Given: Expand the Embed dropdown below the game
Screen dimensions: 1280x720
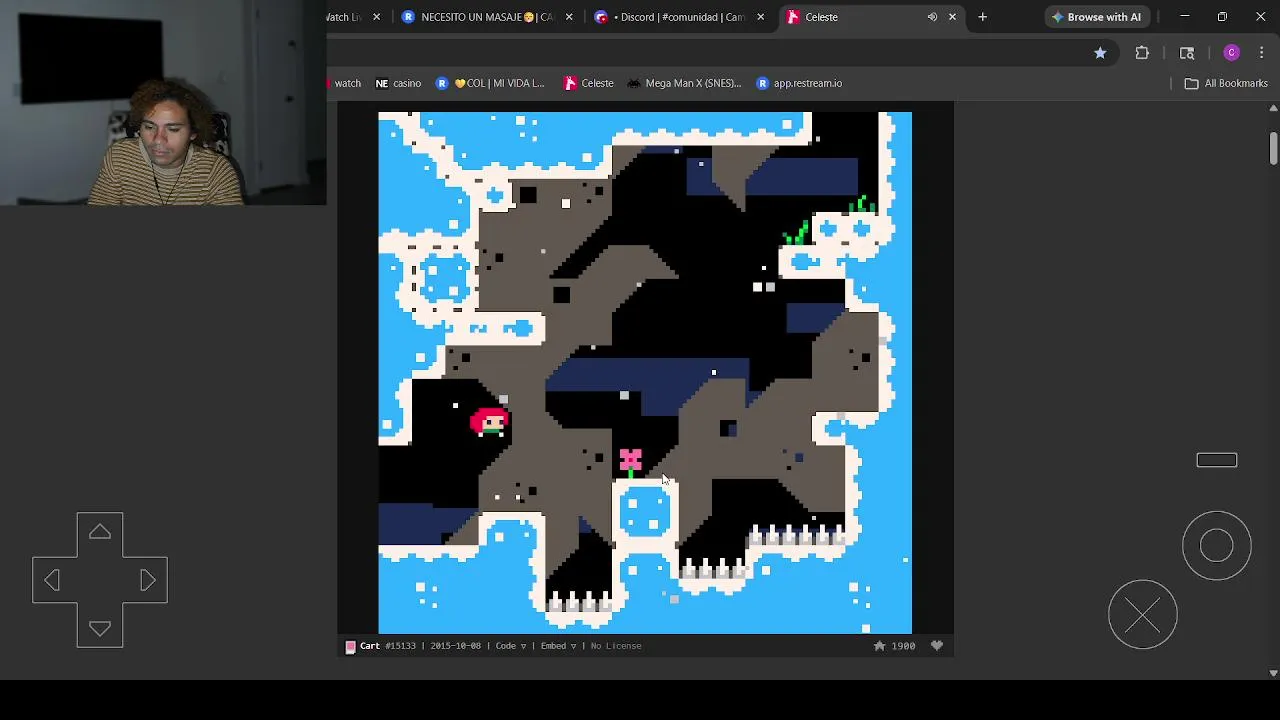Looking at the screenshot, I should coord(558,646).
